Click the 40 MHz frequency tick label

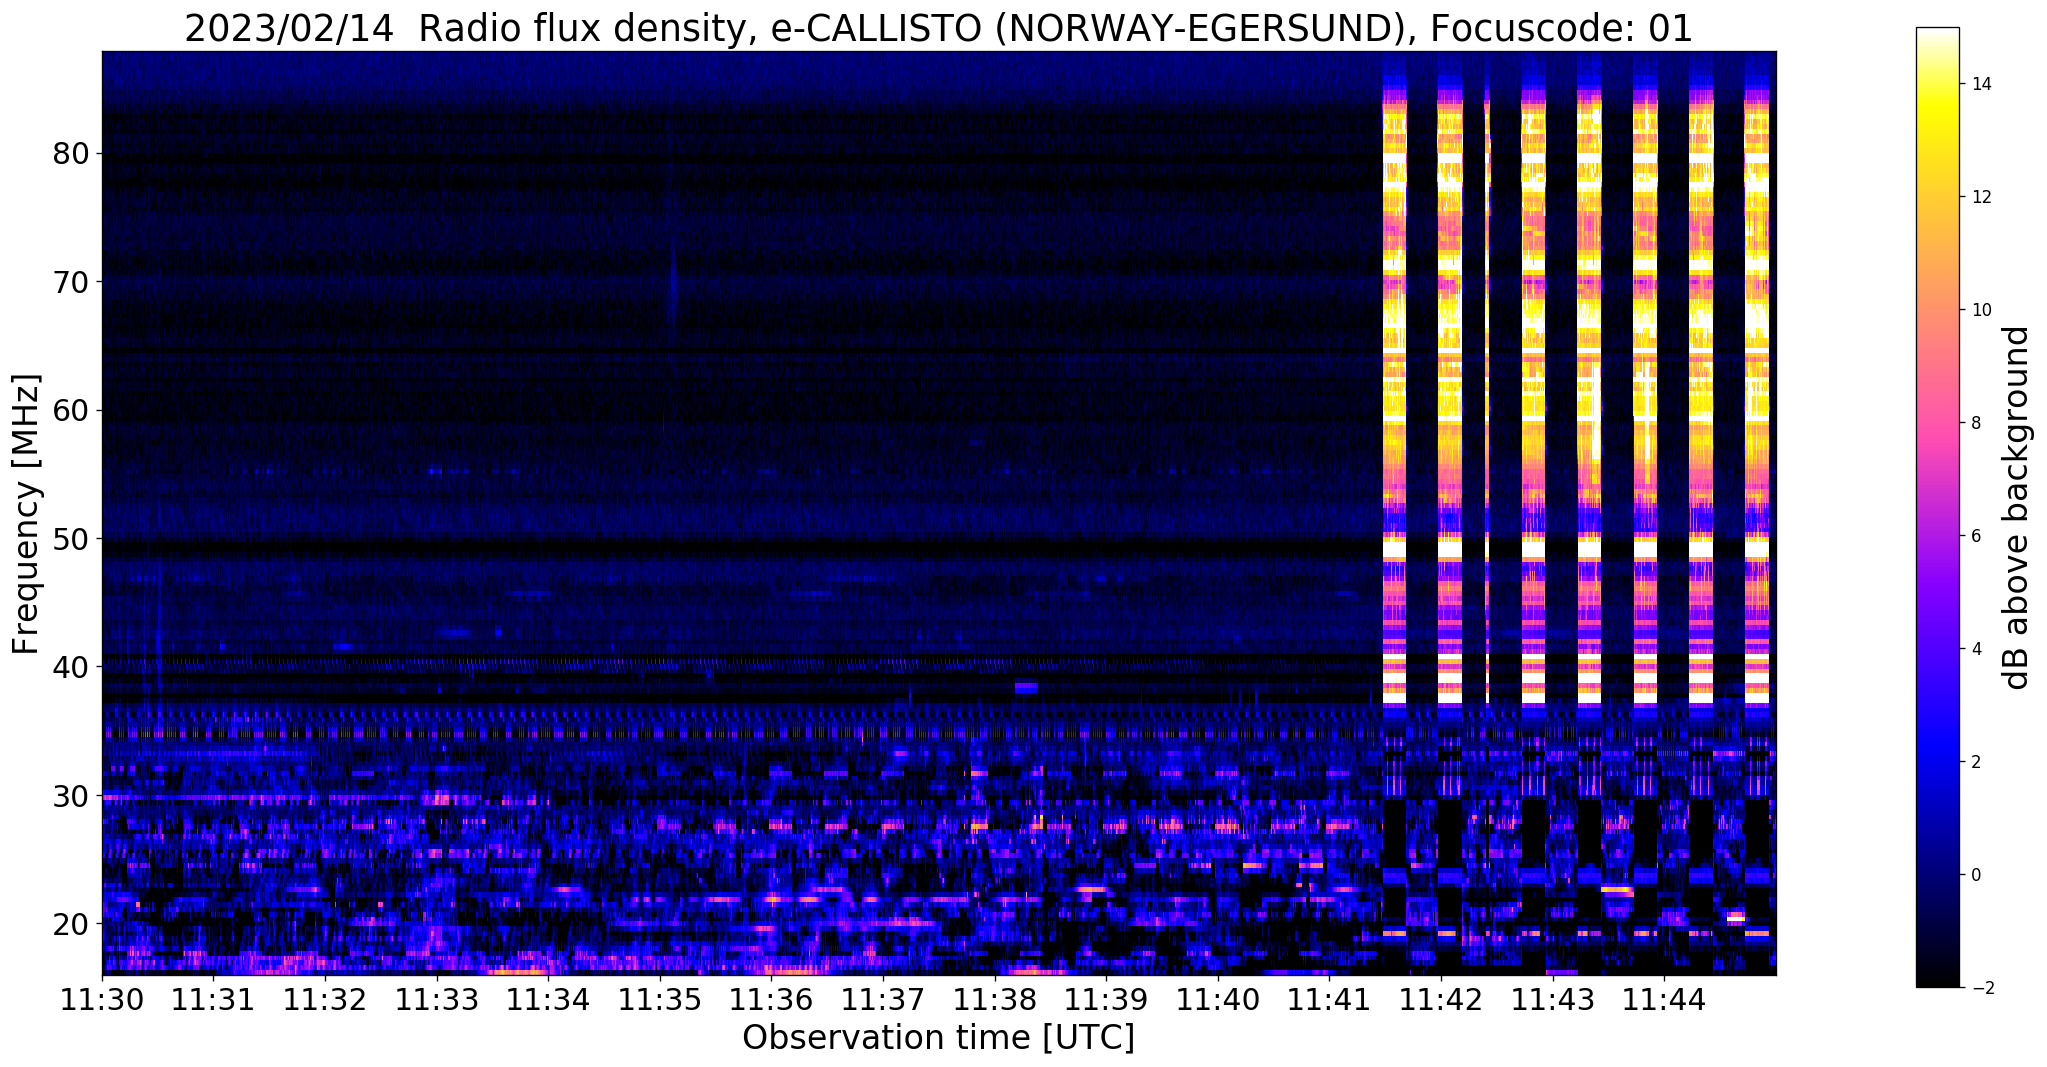coord(70,667)
